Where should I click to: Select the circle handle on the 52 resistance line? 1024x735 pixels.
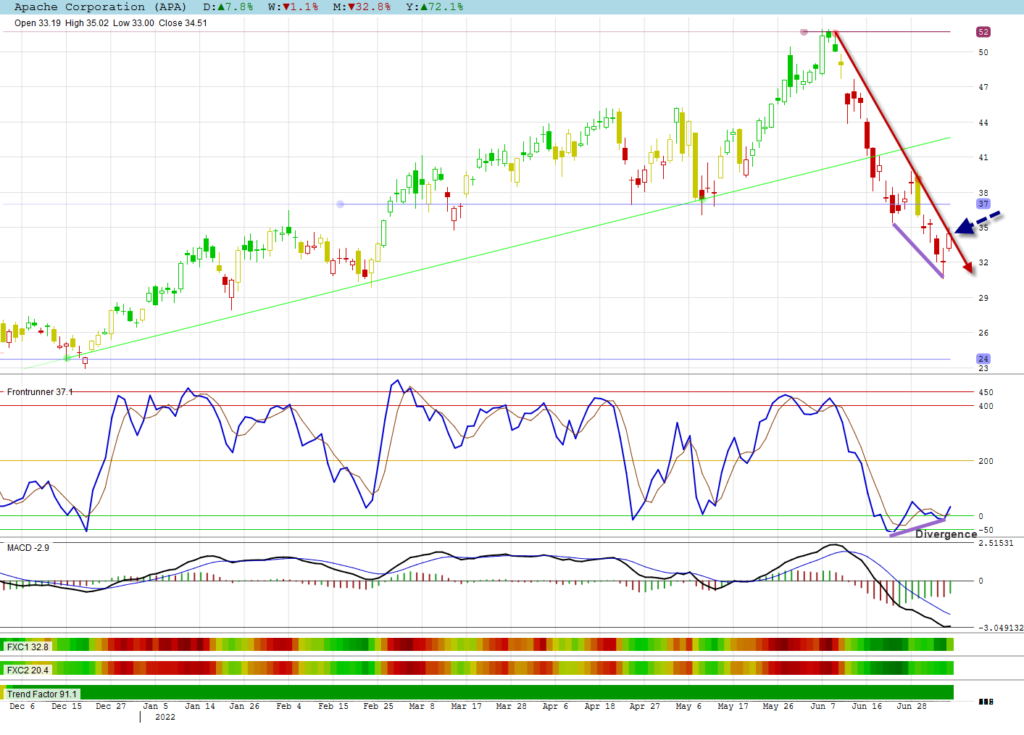[804, 31]
